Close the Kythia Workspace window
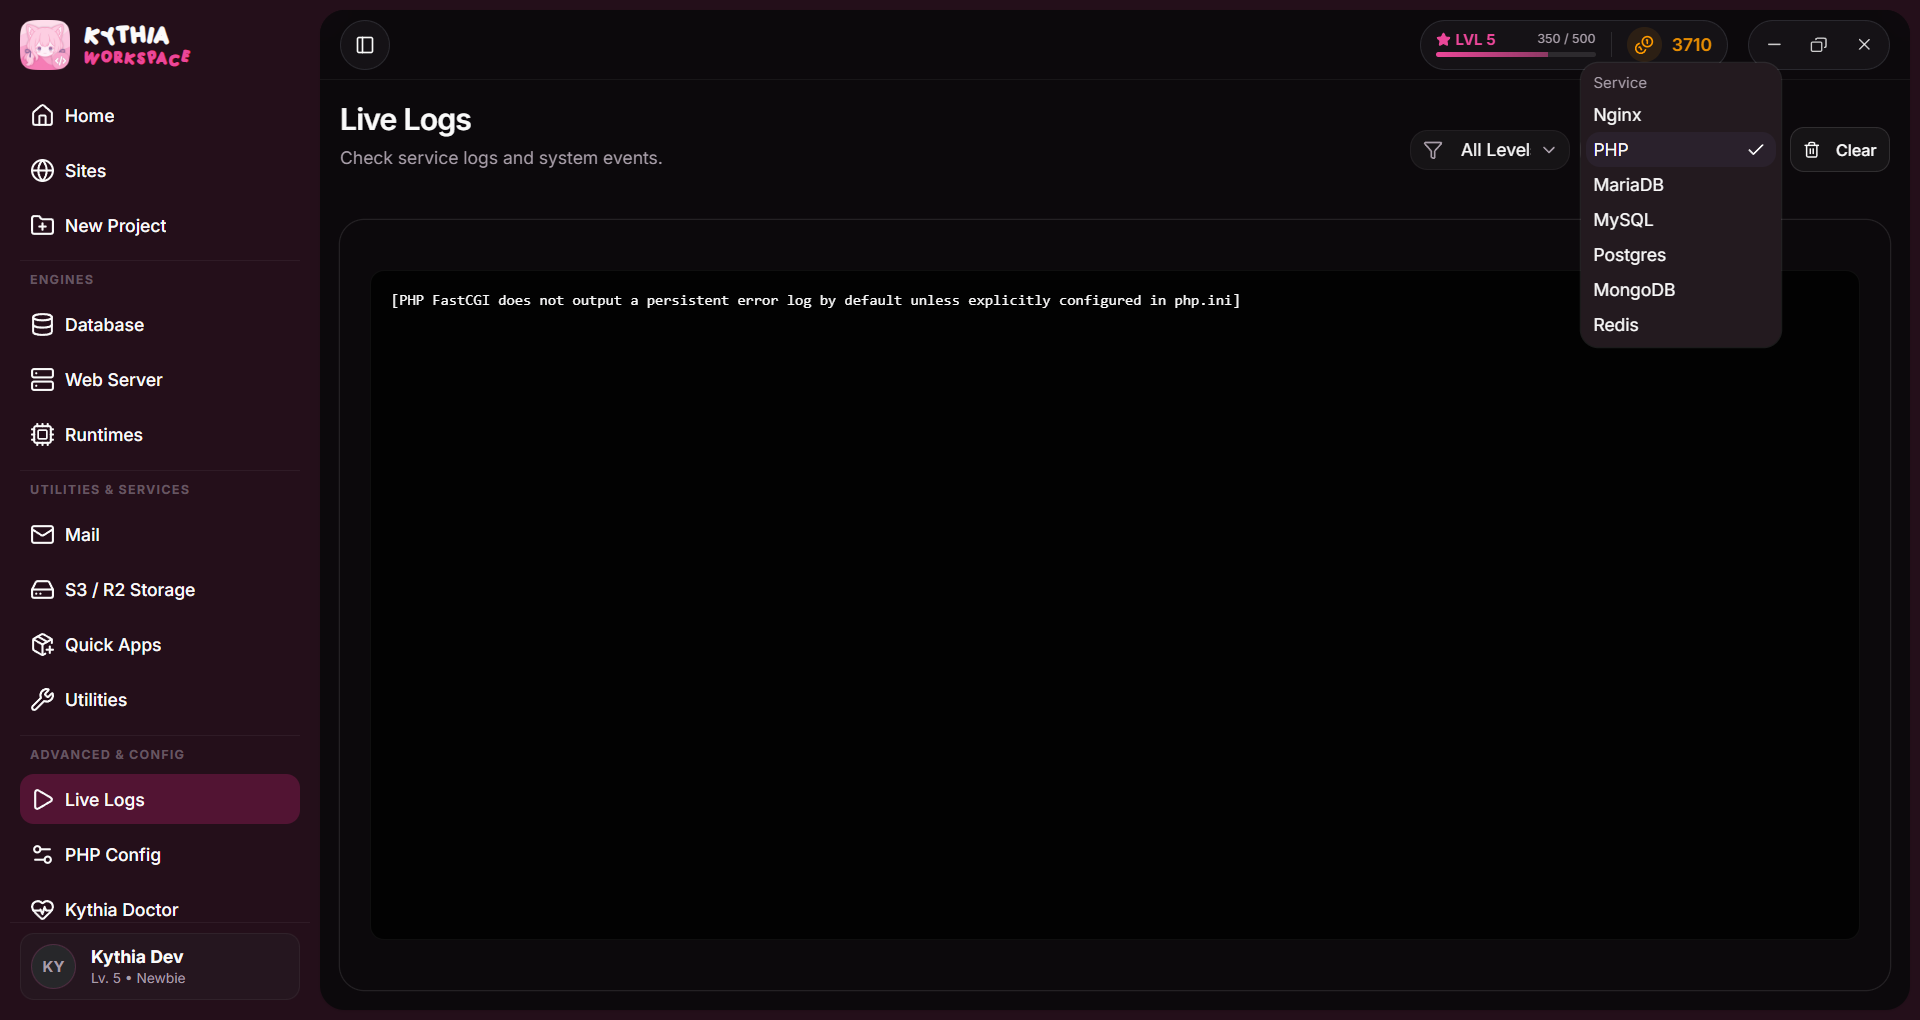The height and width of the screenshot is (1020, 1920). (x=1864, y=44)
